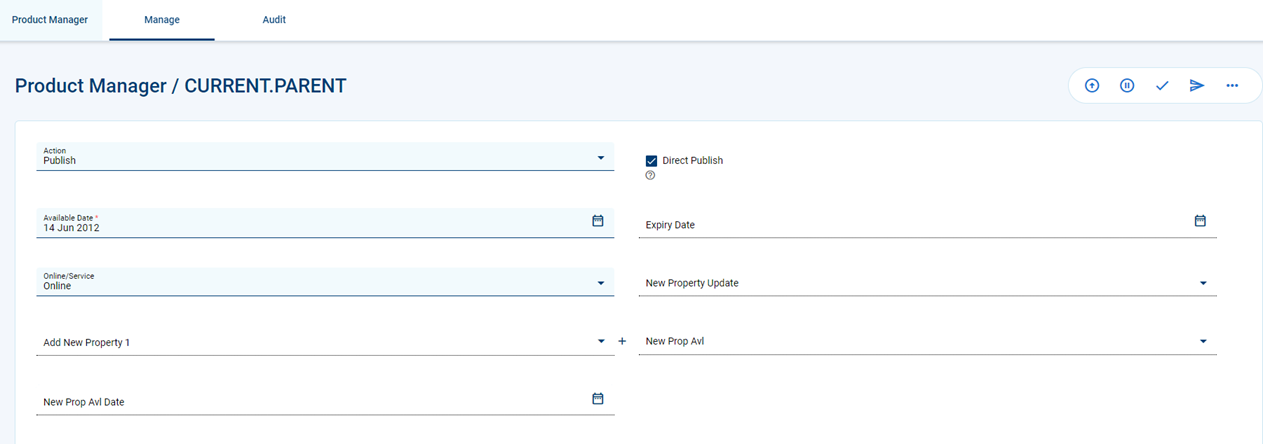Open the New Prop Avl Date calendar
Image resolution: width=1263 pixels, height=444 pixels.
tap(598, 398)
